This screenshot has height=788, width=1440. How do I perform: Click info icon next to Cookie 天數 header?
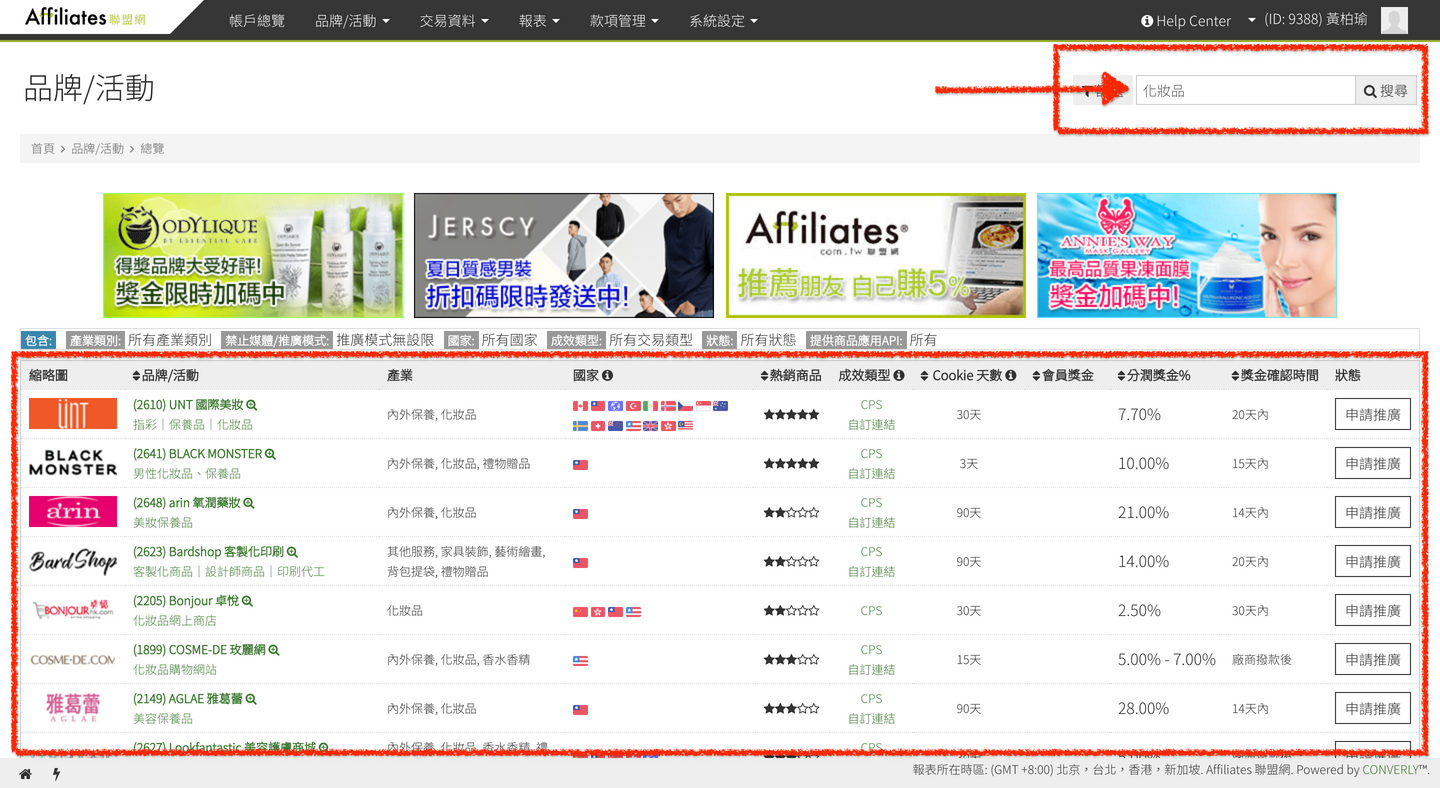pos(1011,376)
